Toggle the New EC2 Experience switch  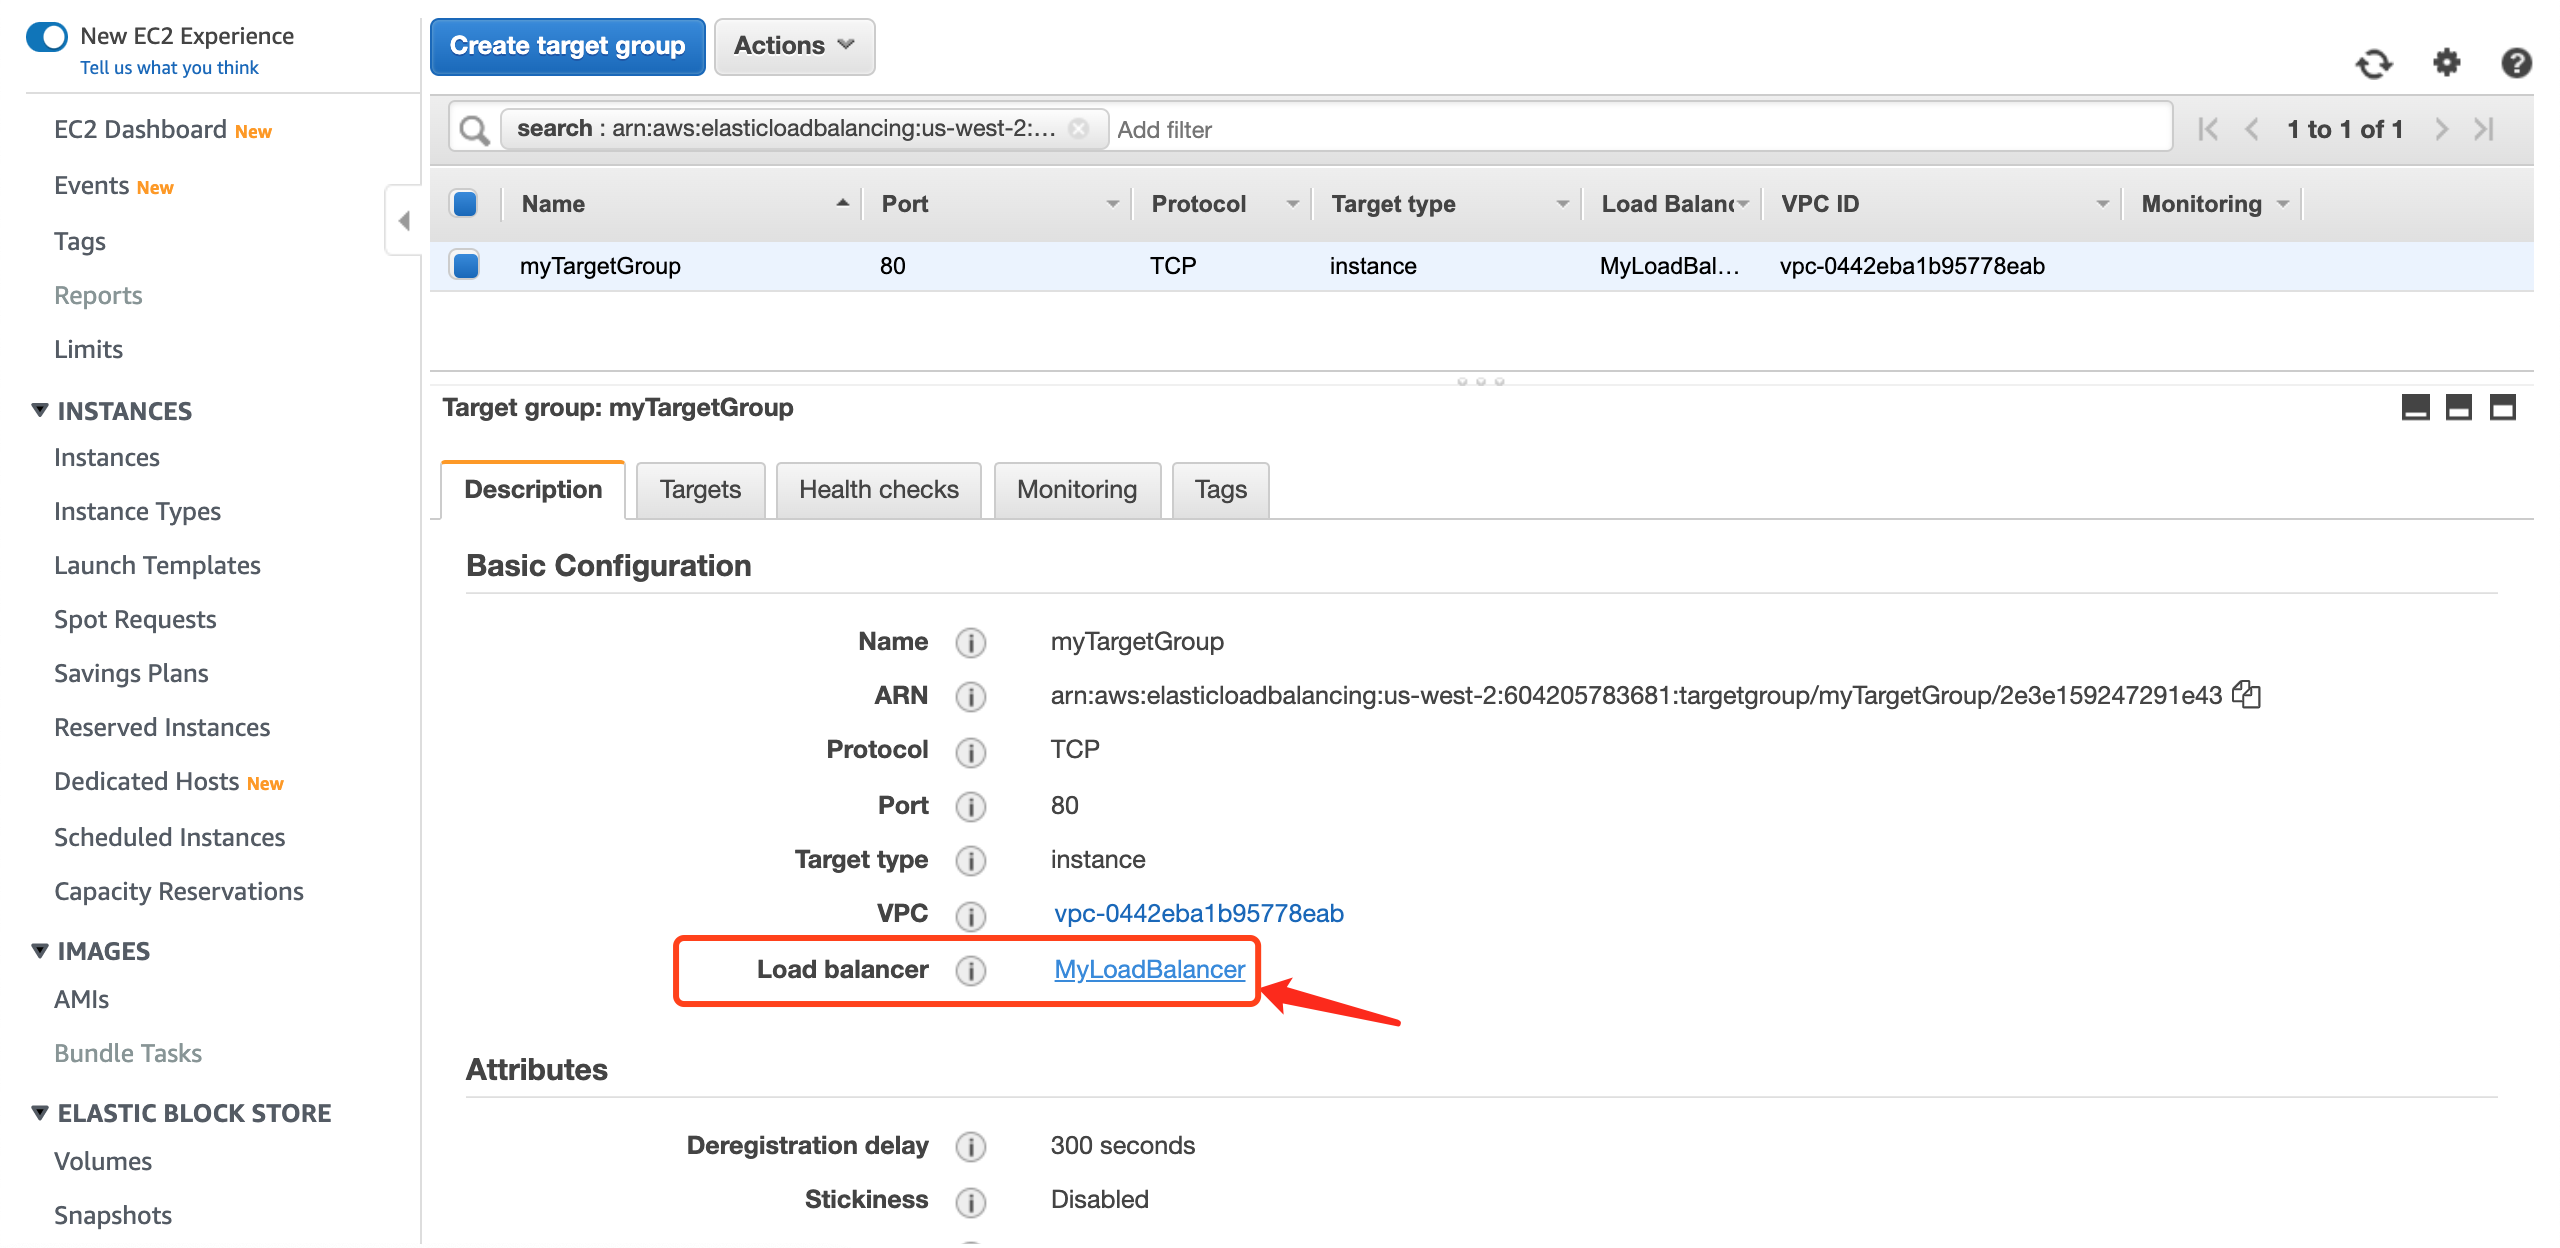[x=47, y=37]
